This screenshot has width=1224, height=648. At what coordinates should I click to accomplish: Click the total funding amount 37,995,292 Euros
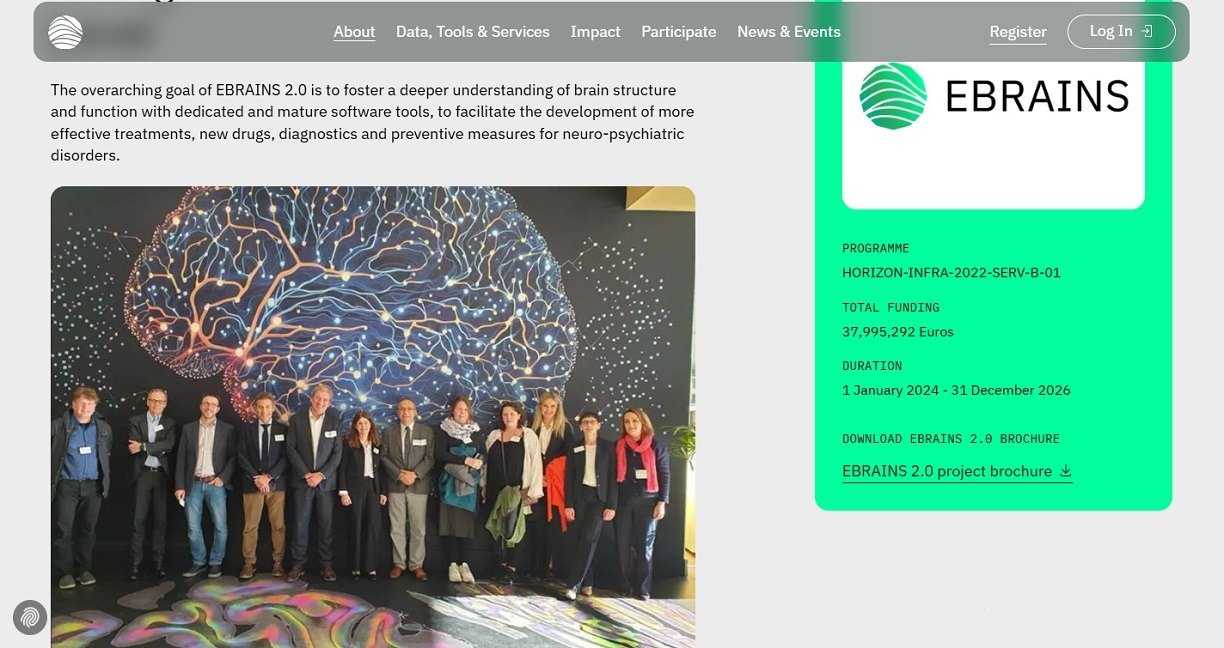tap(898, 332)
